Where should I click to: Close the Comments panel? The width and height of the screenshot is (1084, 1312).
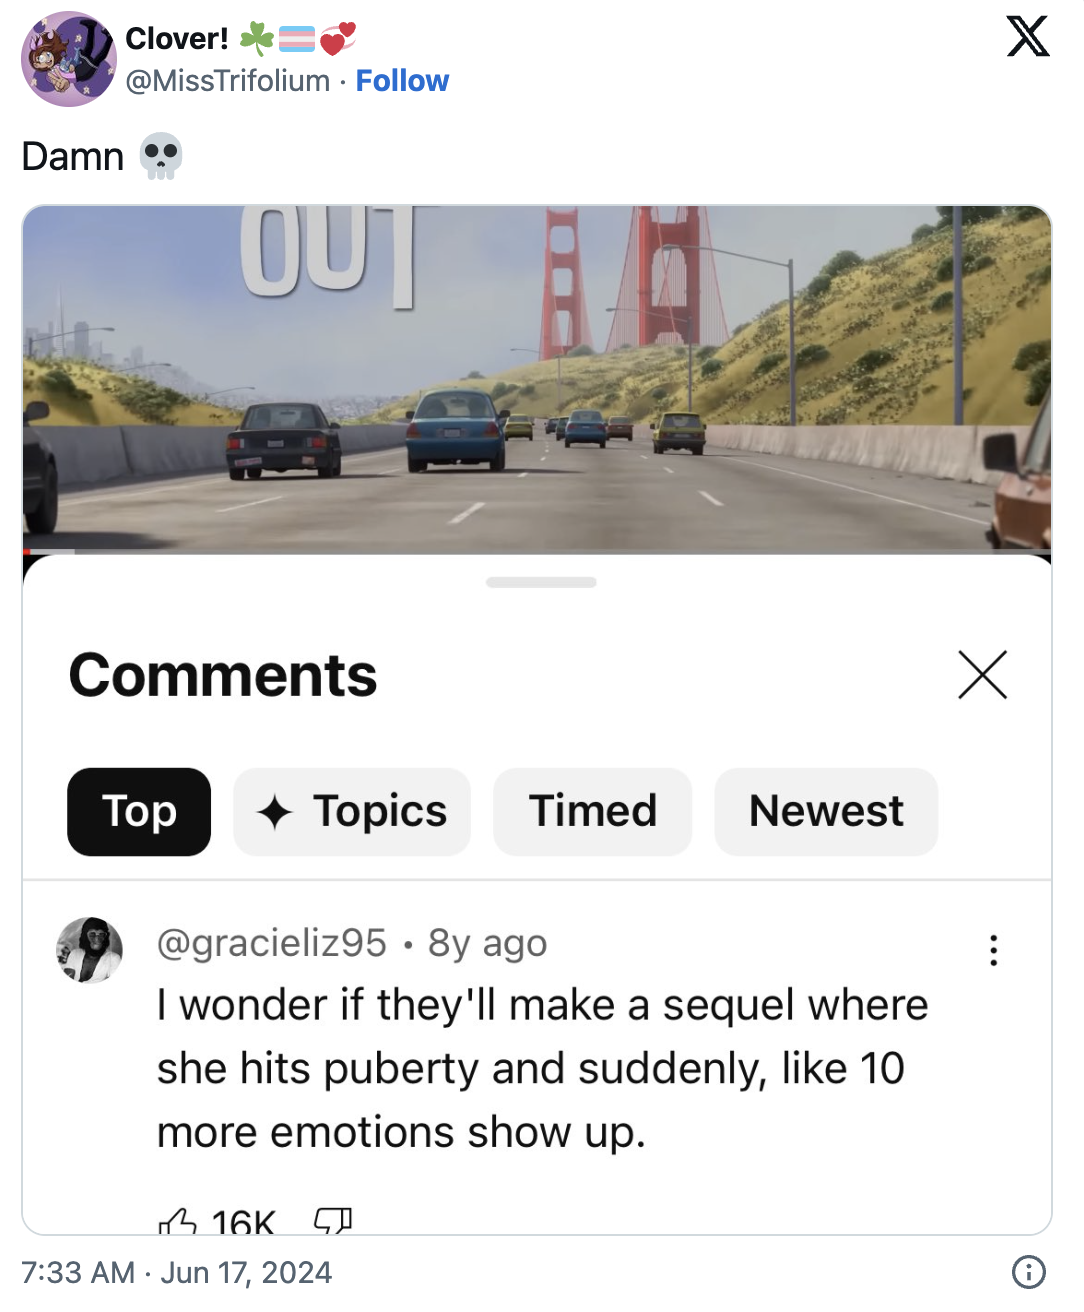(x=982, y=675)
